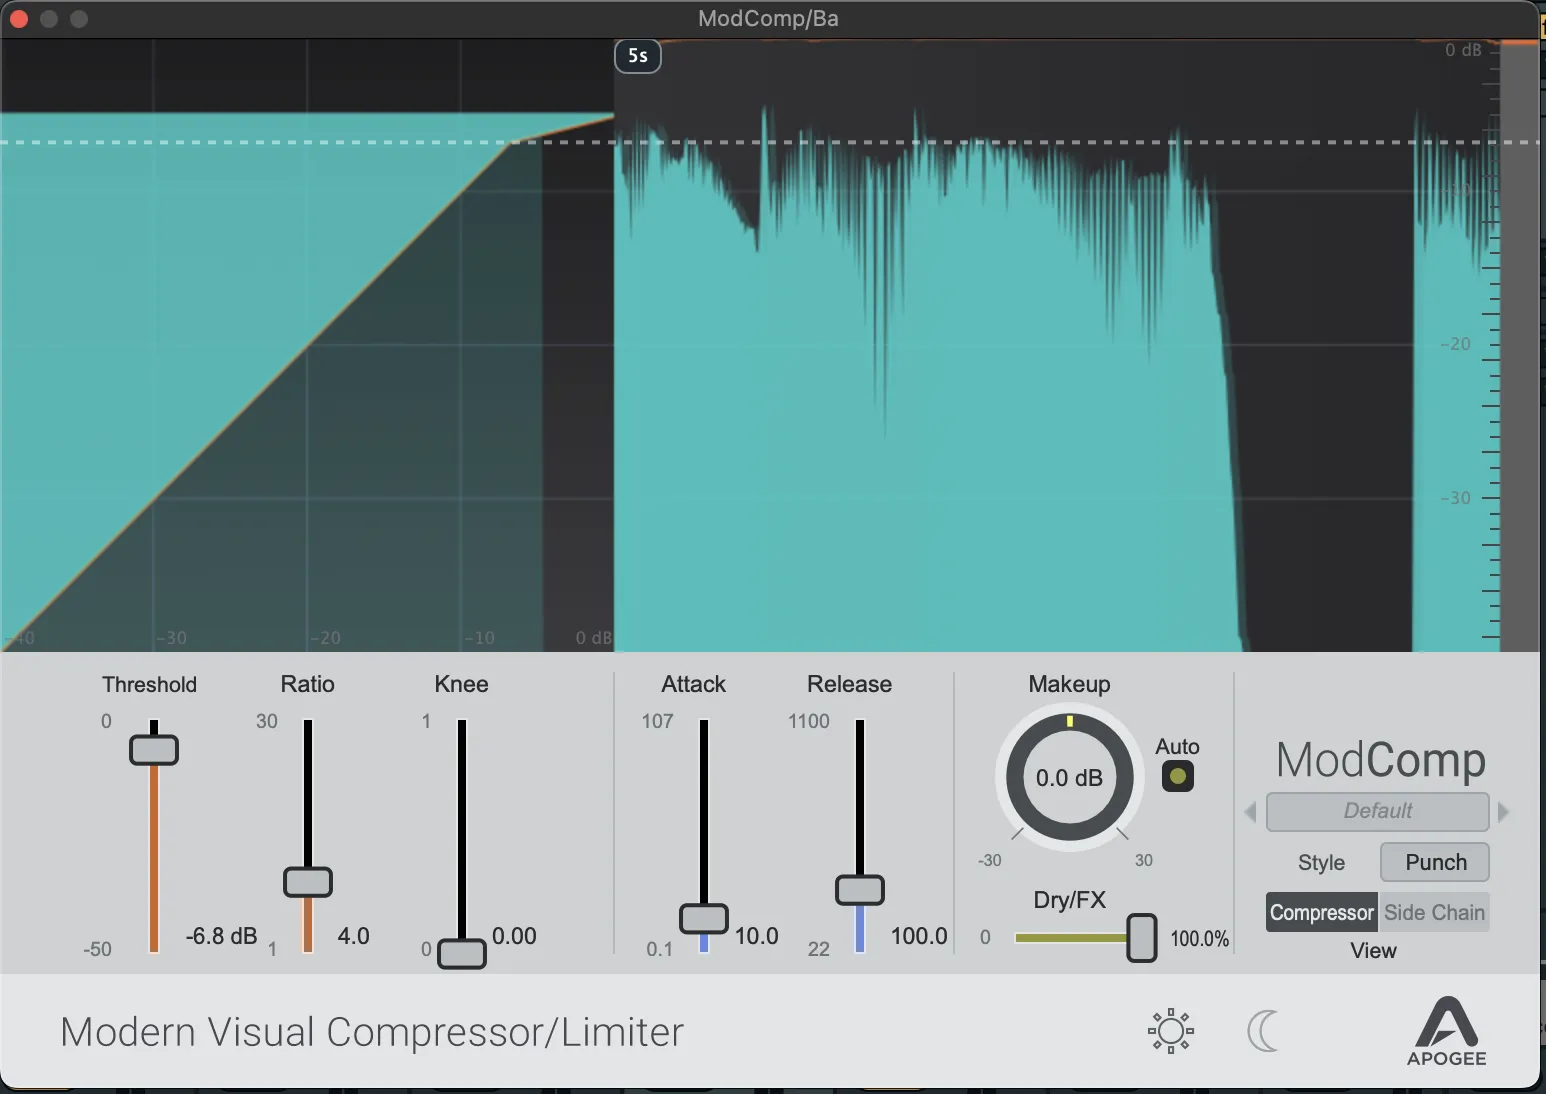The height and width of the screenshot is (1094, 1546).
Task: Select the Side Chain view tab
Action: [x=1434, y=912]
